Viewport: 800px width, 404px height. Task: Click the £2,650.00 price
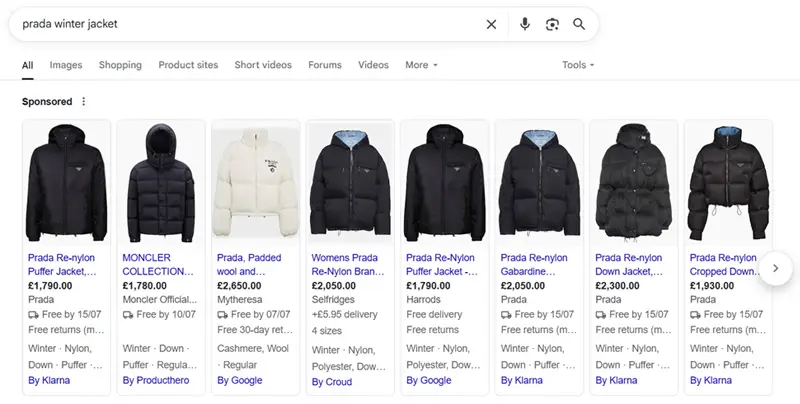[239, 286]
